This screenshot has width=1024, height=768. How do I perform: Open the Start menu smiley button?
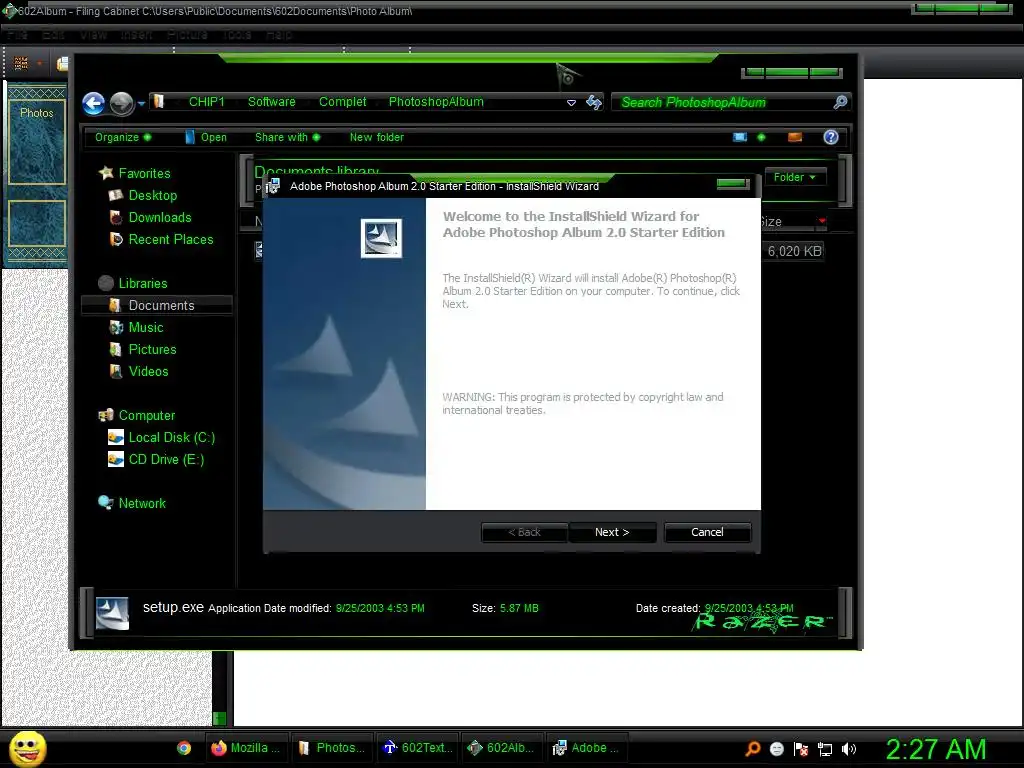click(27, 748)
